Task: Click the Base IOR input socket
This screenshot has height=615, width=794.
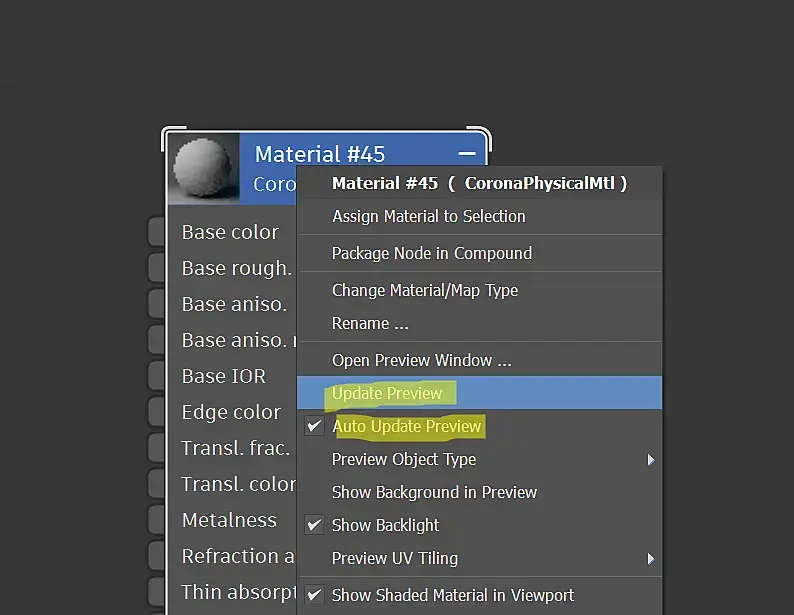Action: click(x=156, y=376)
